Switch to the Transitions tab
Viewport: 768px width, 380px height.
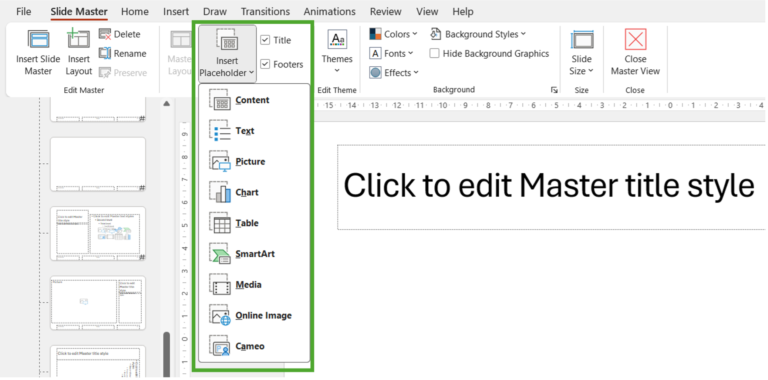coord(265,11)
